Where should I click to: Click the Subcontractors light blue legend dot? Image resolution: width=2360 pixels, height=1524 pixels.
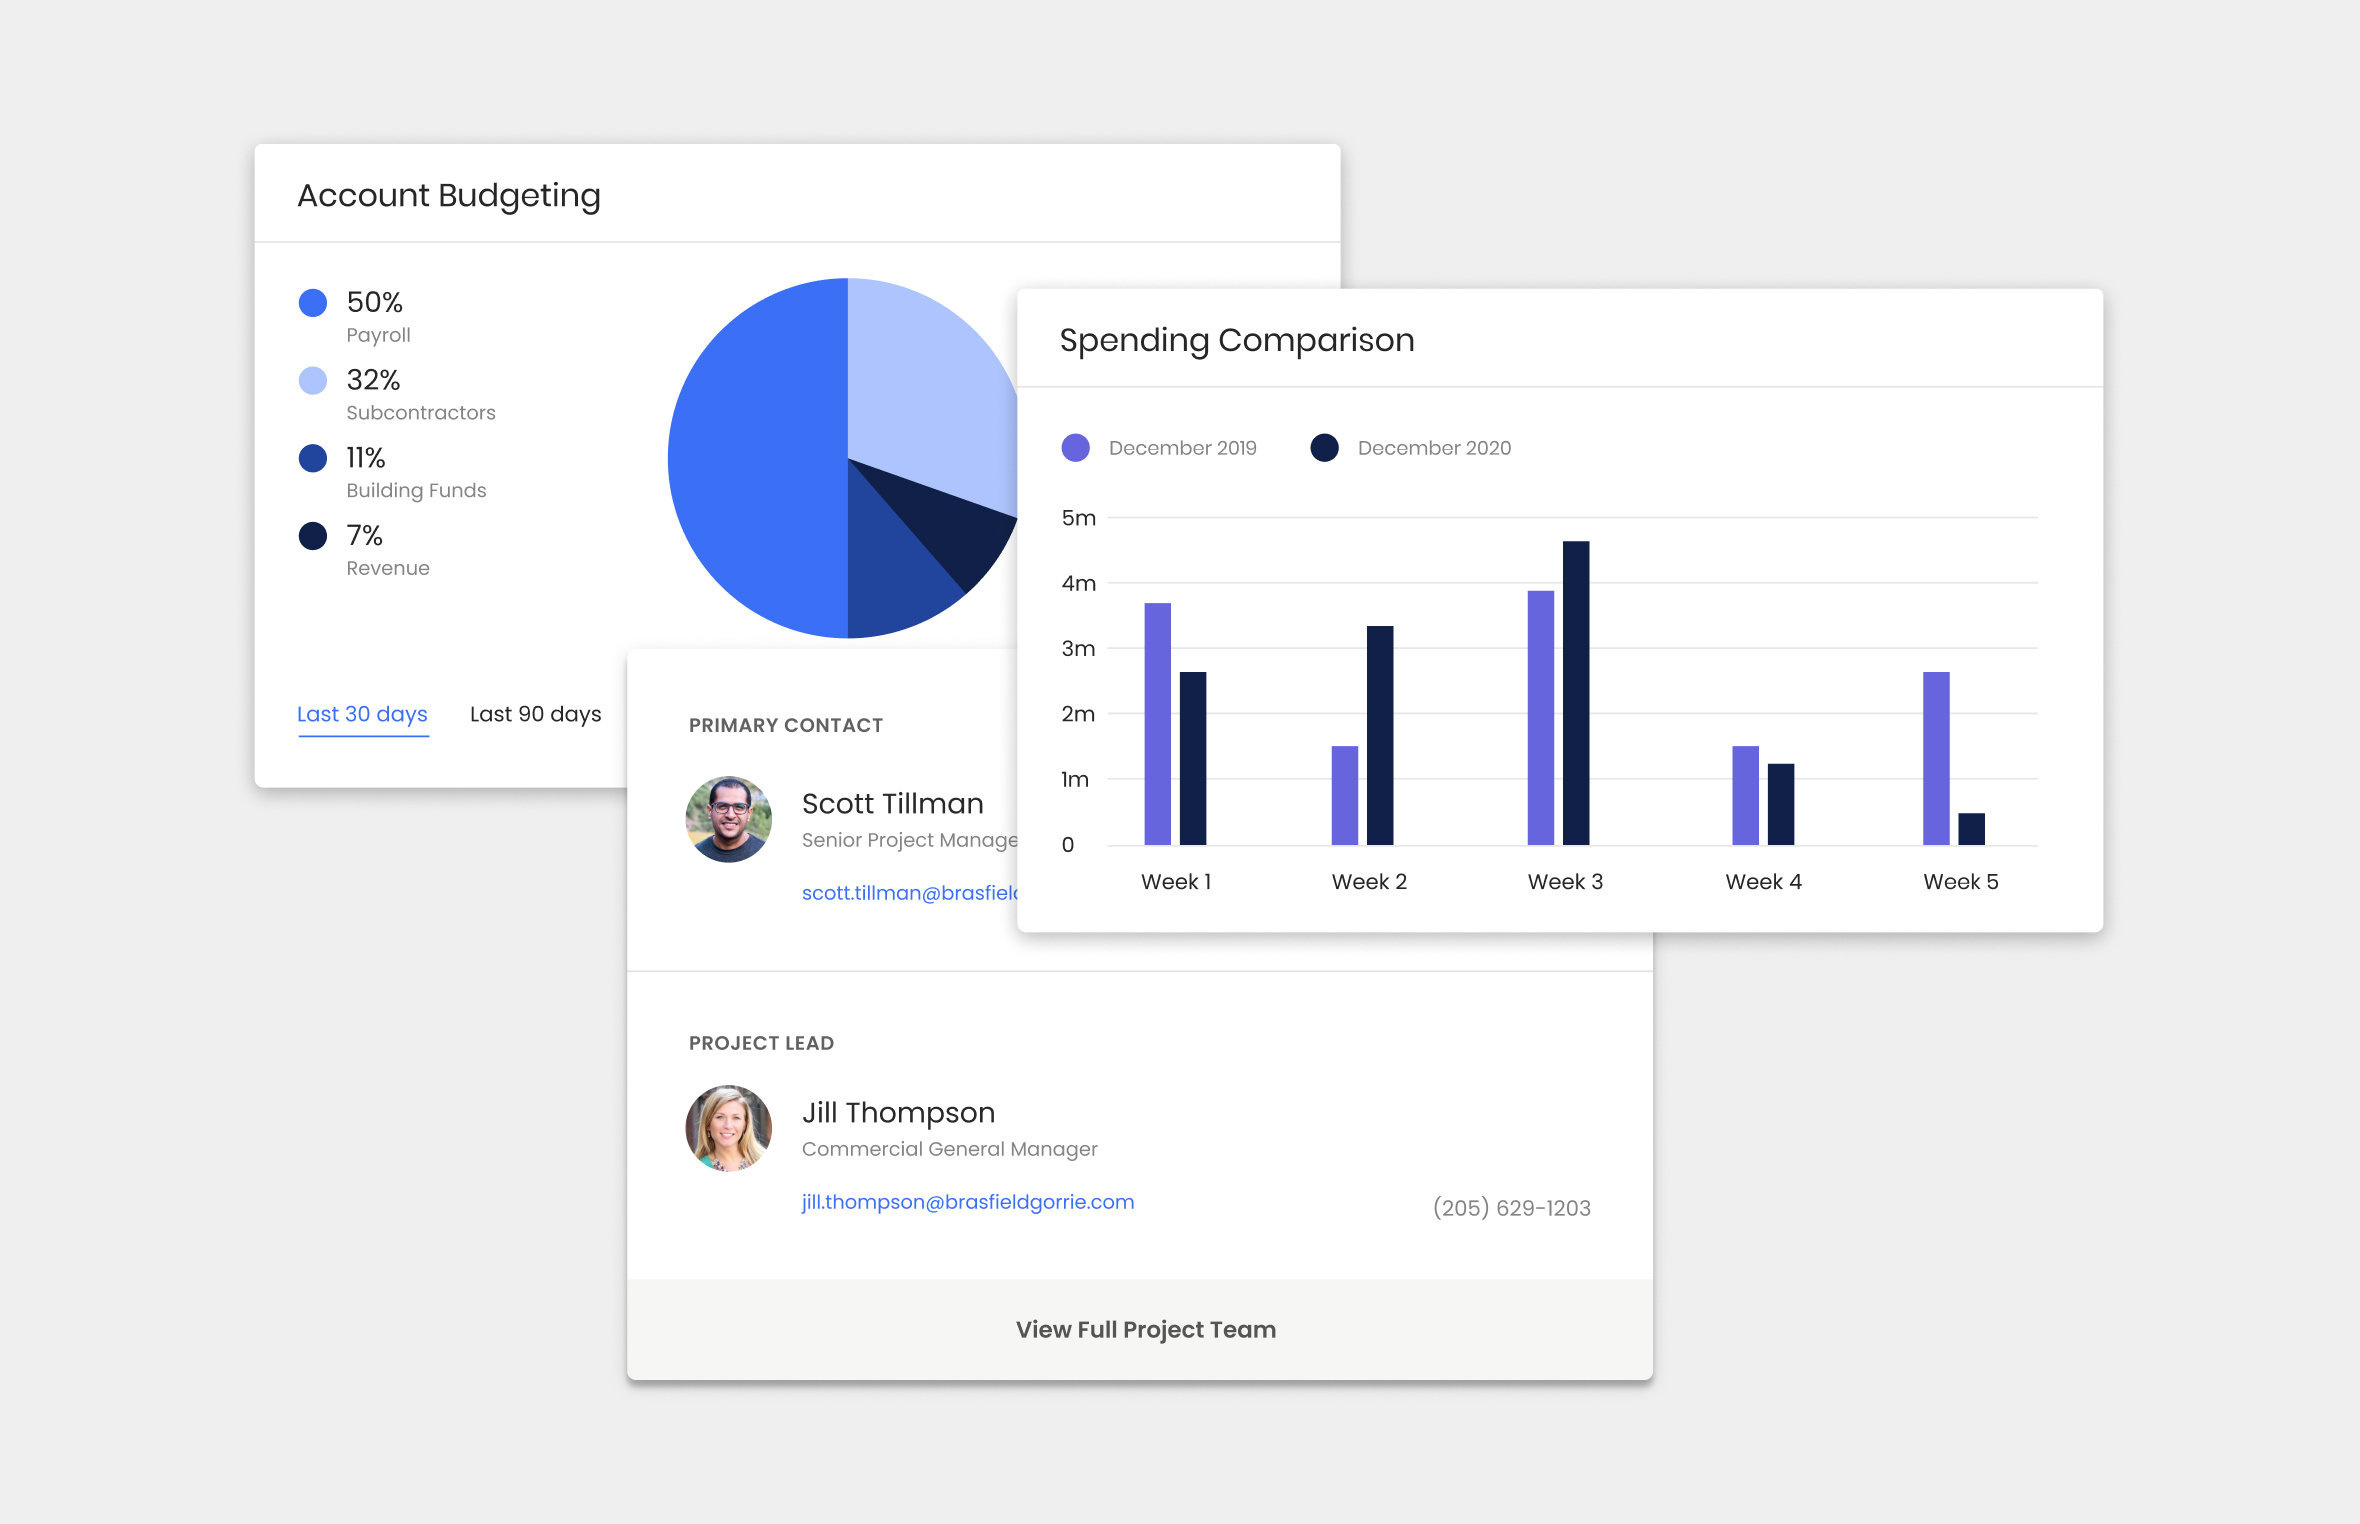(x=313, y=381)
